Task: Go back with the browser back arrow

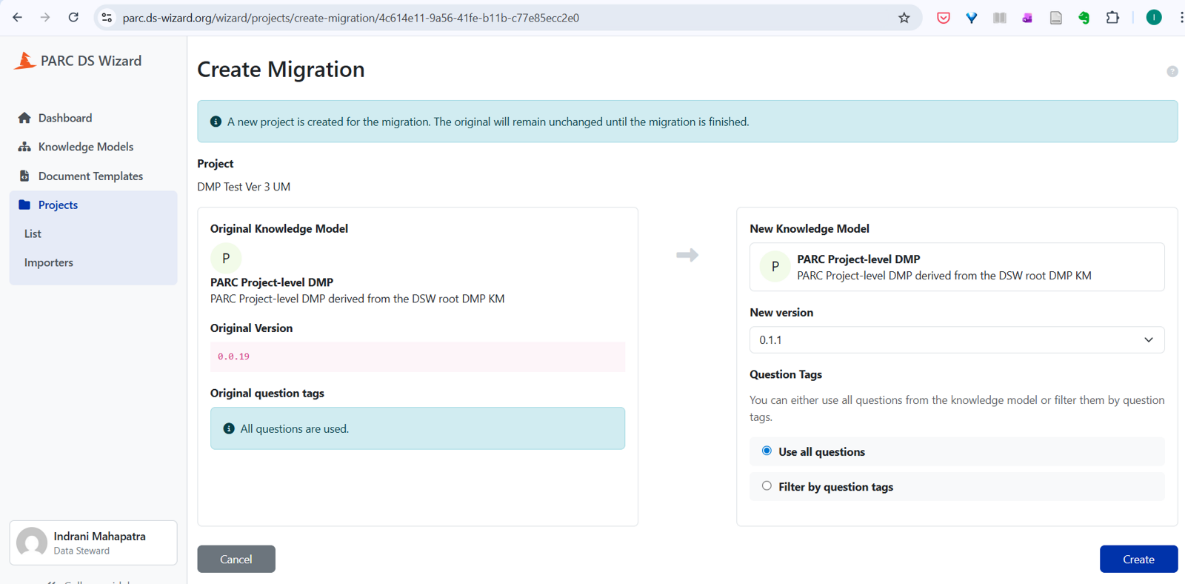Action: click(x=17, y=18)
